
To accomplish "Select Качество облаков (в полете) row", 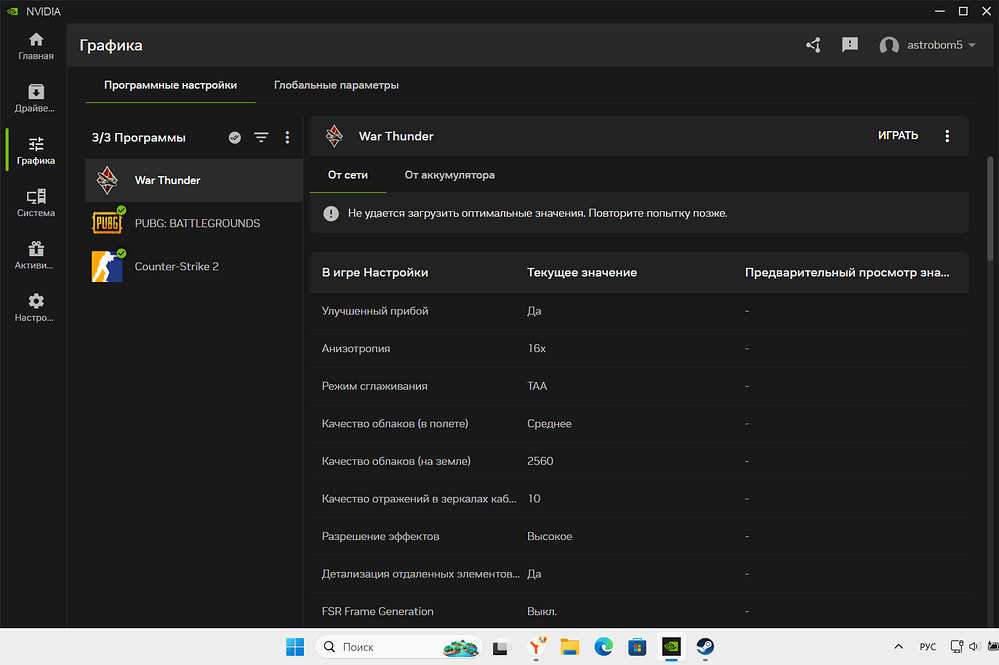I will [x=639, y=424].
